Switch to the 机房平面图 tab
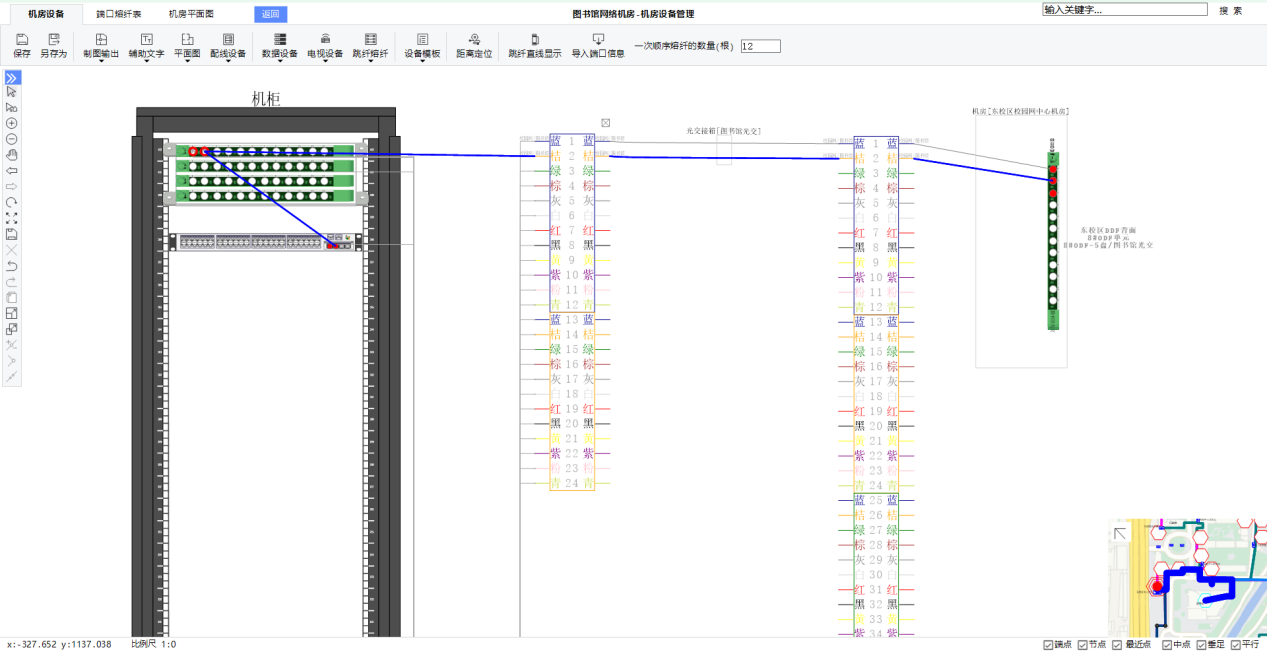Screen dimensions: 1267x656 point(190,14)
